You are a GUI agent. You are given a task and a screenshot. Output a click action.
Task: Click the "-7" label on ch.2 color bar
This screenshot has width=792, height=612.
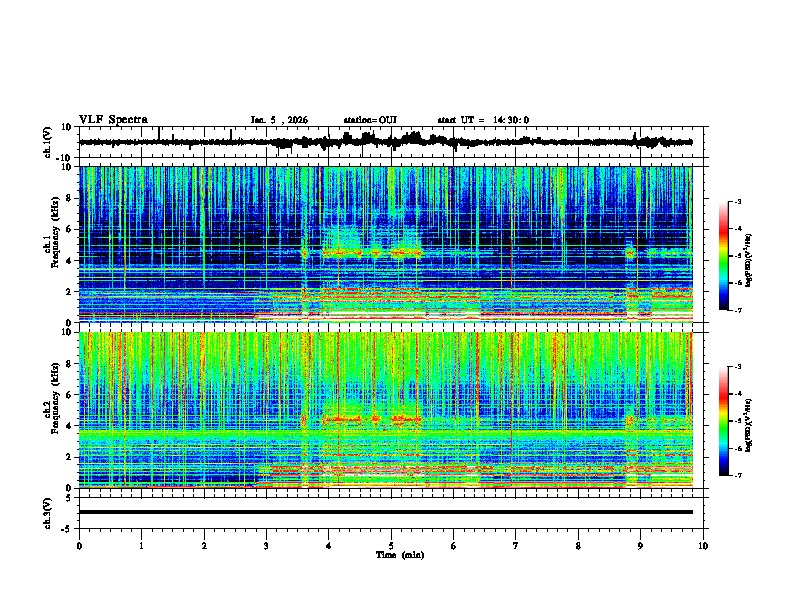point(737,475)
